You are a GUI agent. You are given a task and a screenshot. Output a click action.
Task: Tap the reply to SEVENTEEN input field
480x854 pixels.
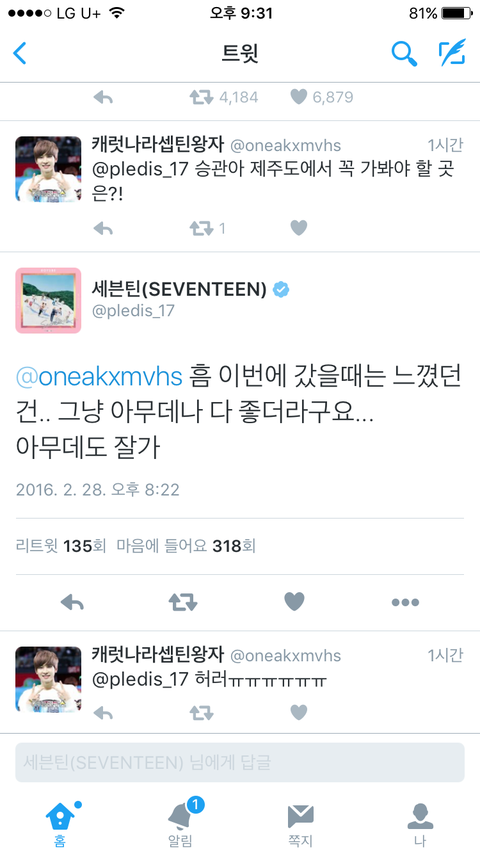pyautogui.click(x=240, y=762)
